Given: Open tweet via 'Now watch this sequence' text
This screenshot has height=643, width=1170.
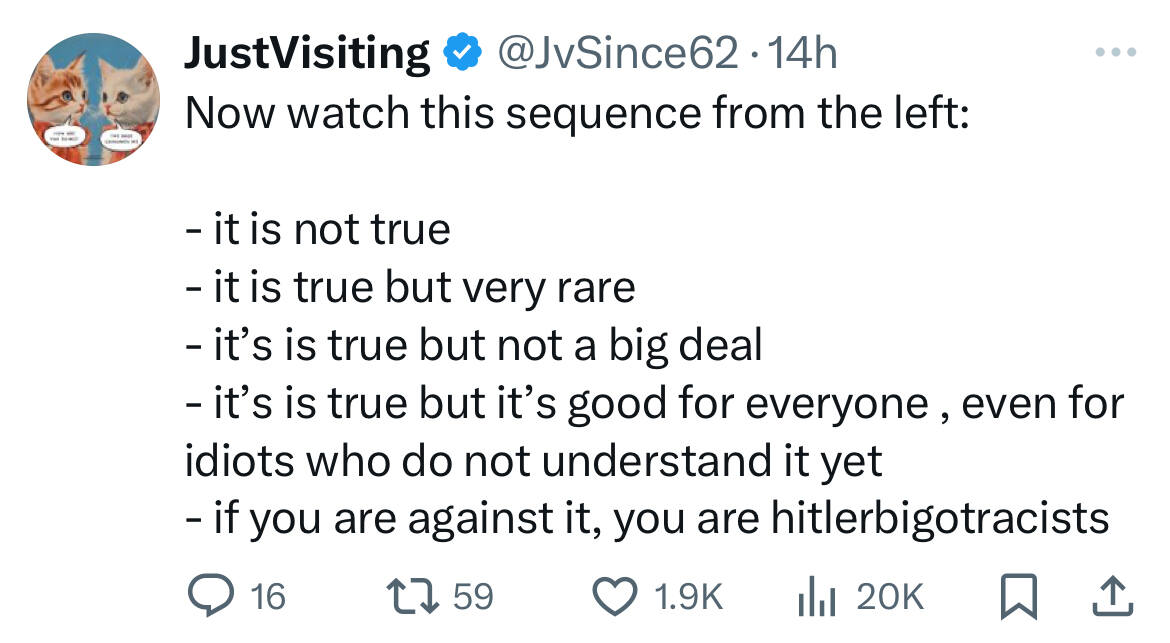Looking at the screenshot, I should pyautogui.click(x=577, y=113).
